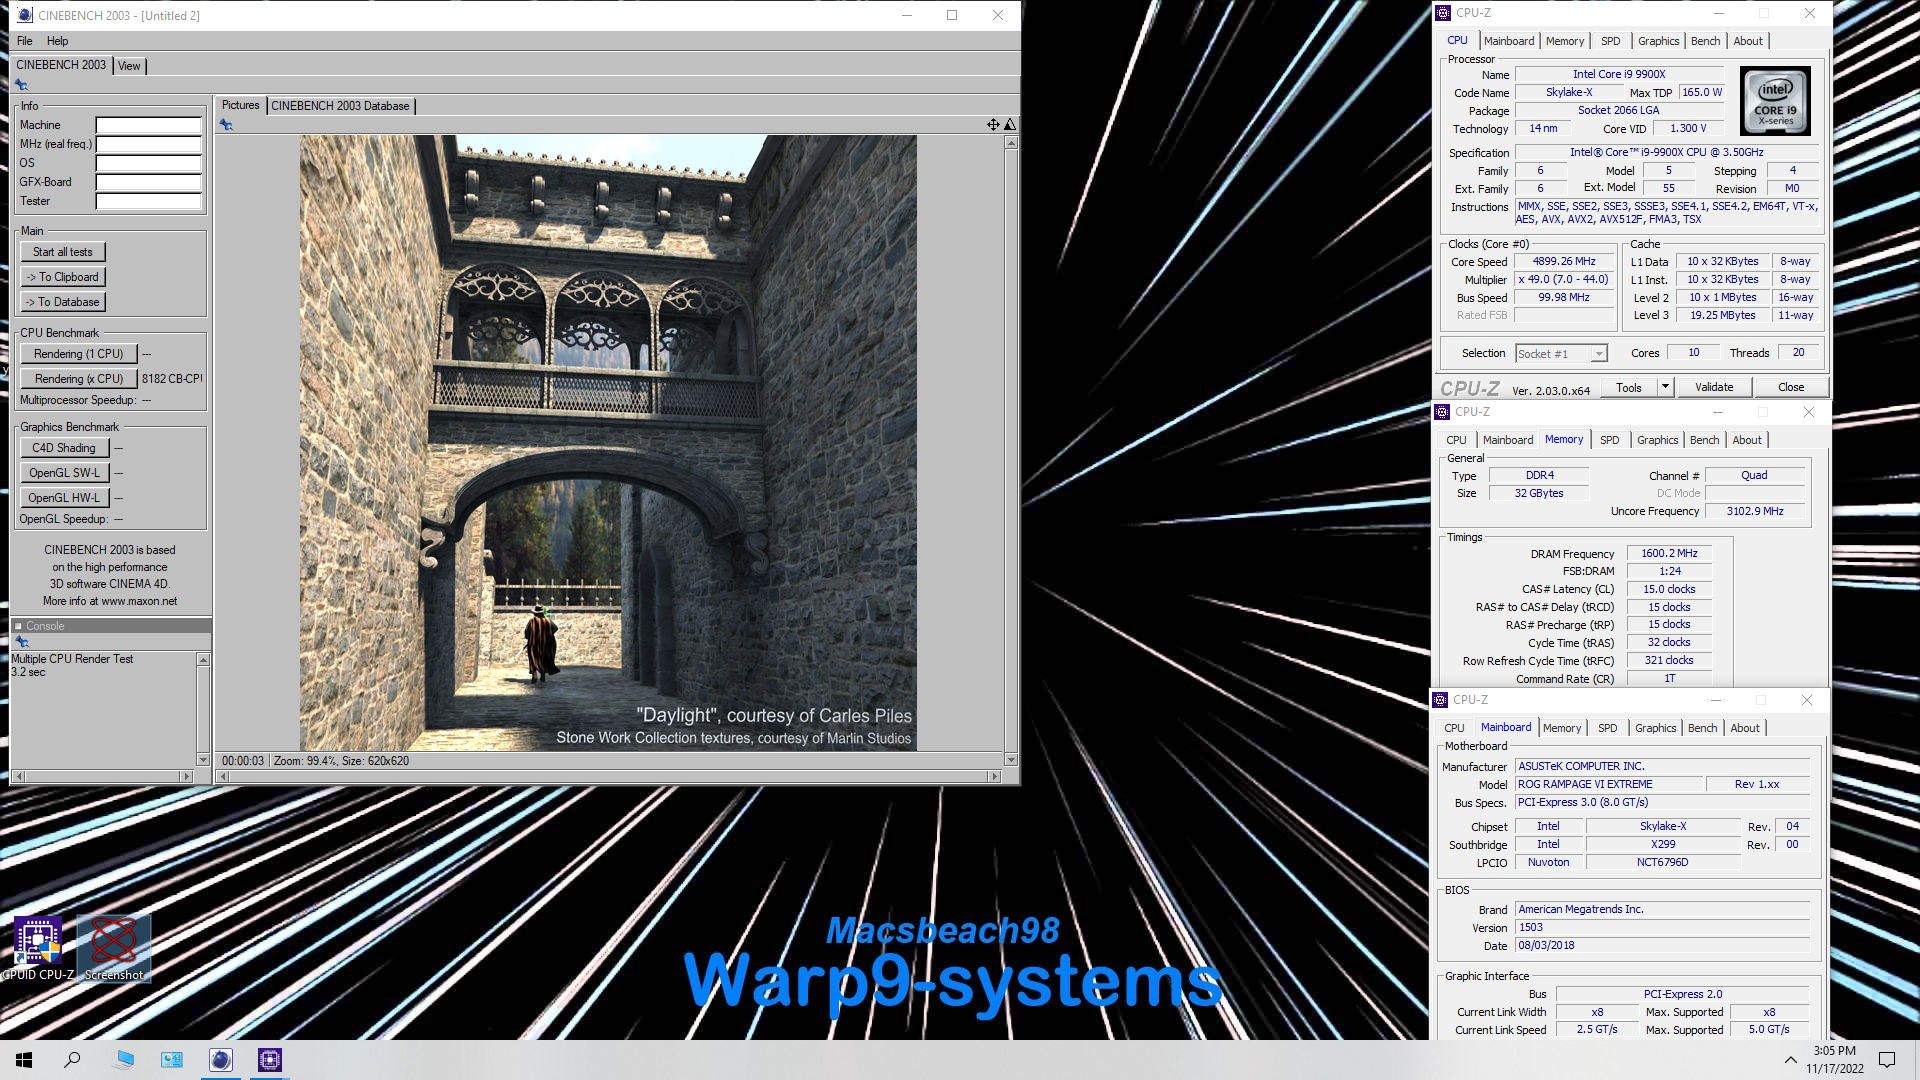The image size is (1920, 1080).
Task: Open the Socket #1 selection dropdown
Action: pyautogui.click(x=1561, y=354)
